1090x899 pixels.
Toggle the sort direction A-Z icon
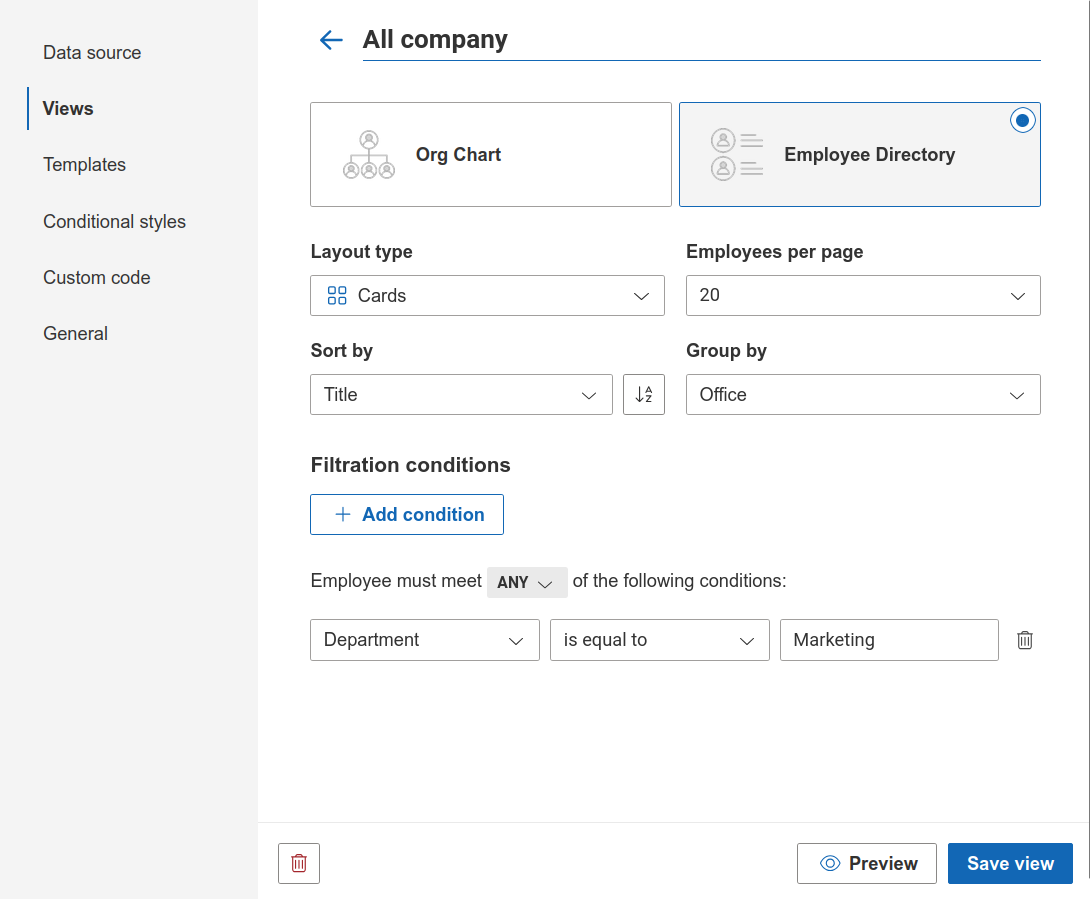pos(644,394)
